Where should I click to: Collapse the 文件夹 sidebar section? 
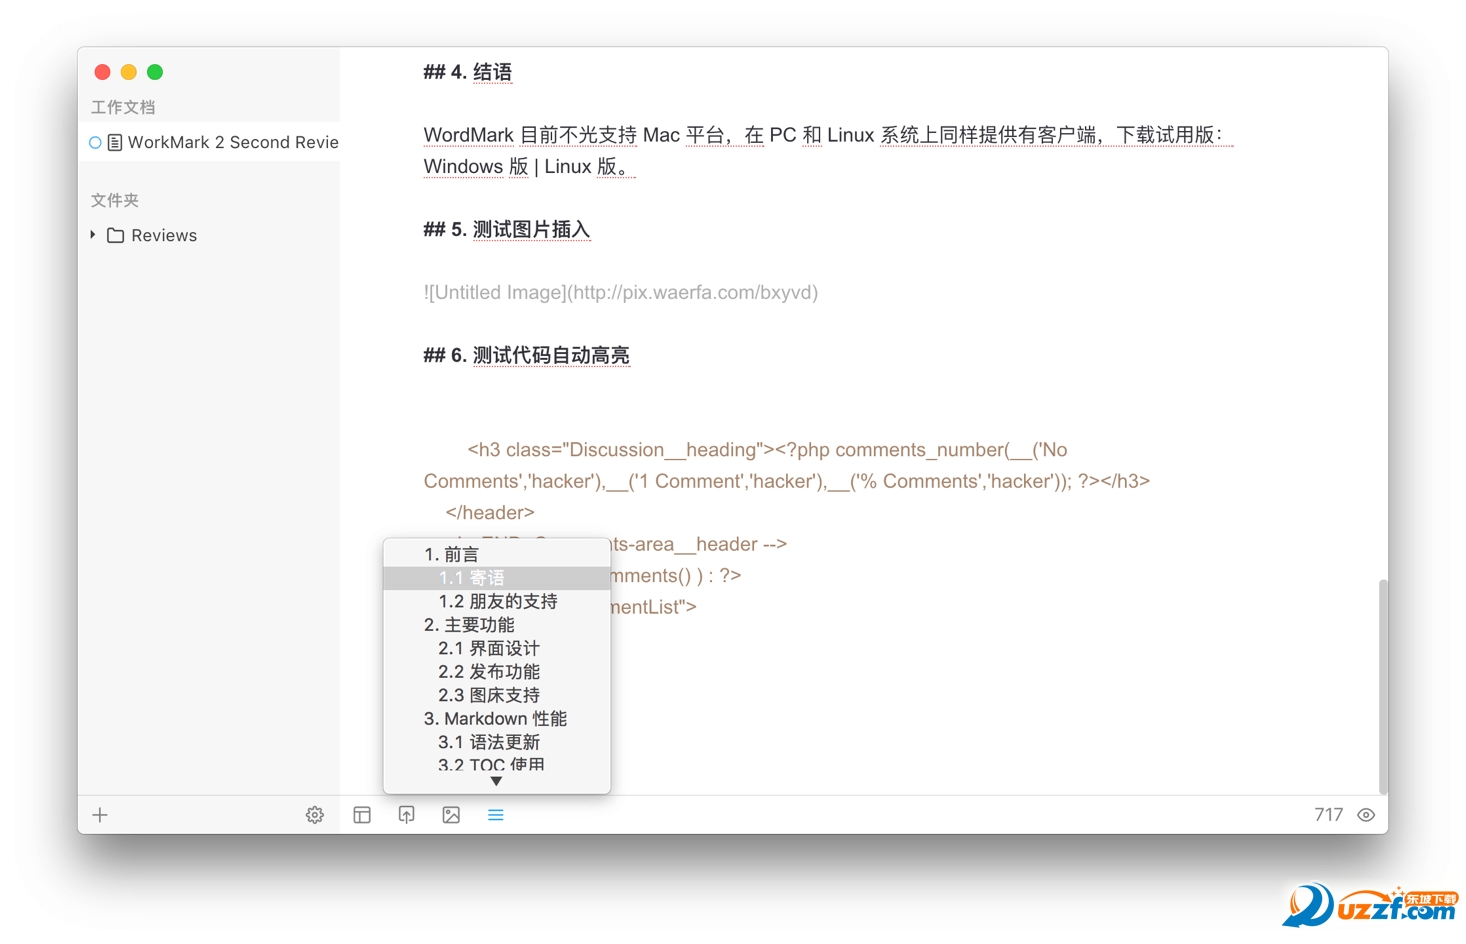click(114, 200)
